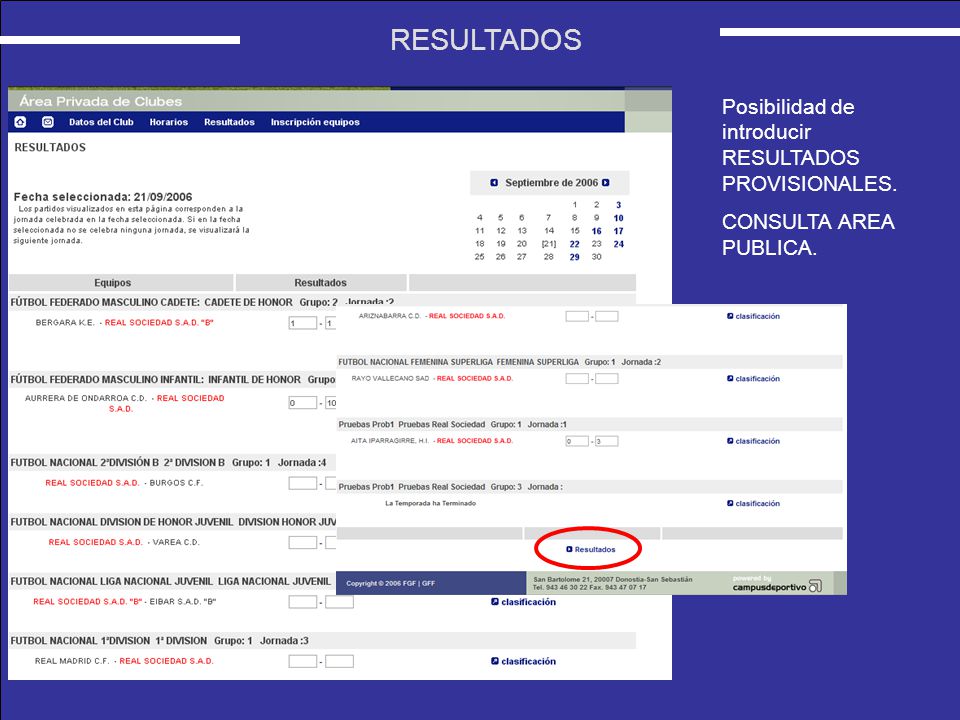Click away score field for AITA IPARRAGIRRE match

(x=607, y=441)
